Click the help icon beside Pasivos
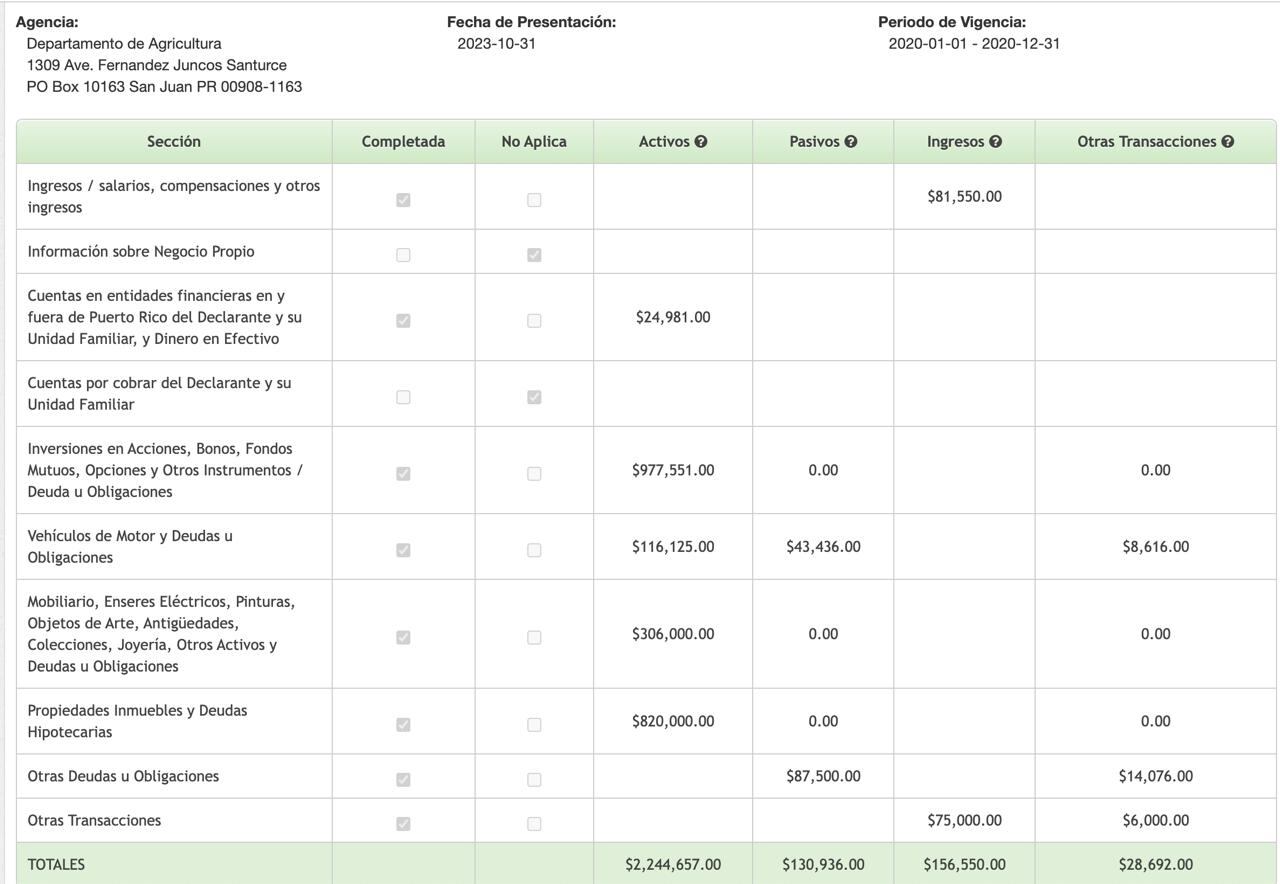Image resolution: width=1280 pixels, height=884 pixels. (851, 142)
